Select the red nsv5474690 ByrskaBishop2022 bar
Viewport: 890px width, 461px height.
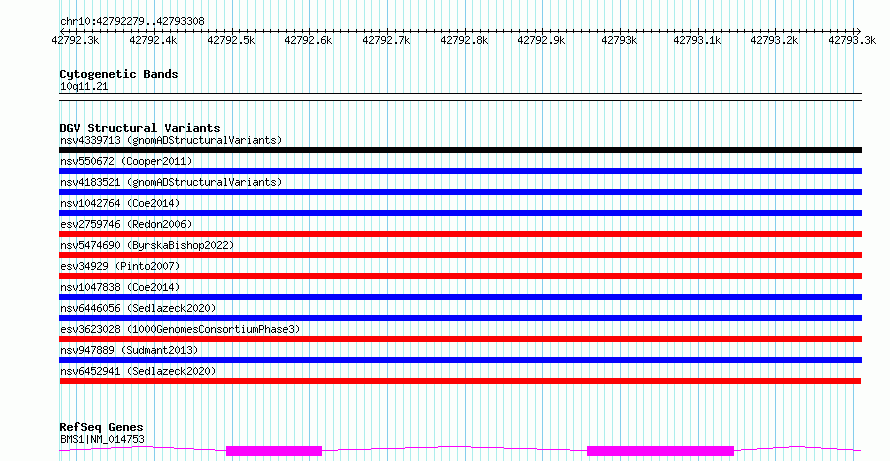point(460,255)
